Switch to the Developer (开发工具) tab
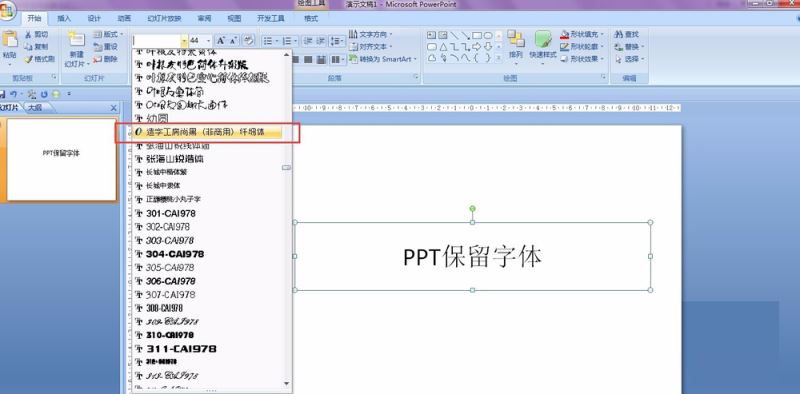This screenshot has width=800, height=394. tap(271, 18)
